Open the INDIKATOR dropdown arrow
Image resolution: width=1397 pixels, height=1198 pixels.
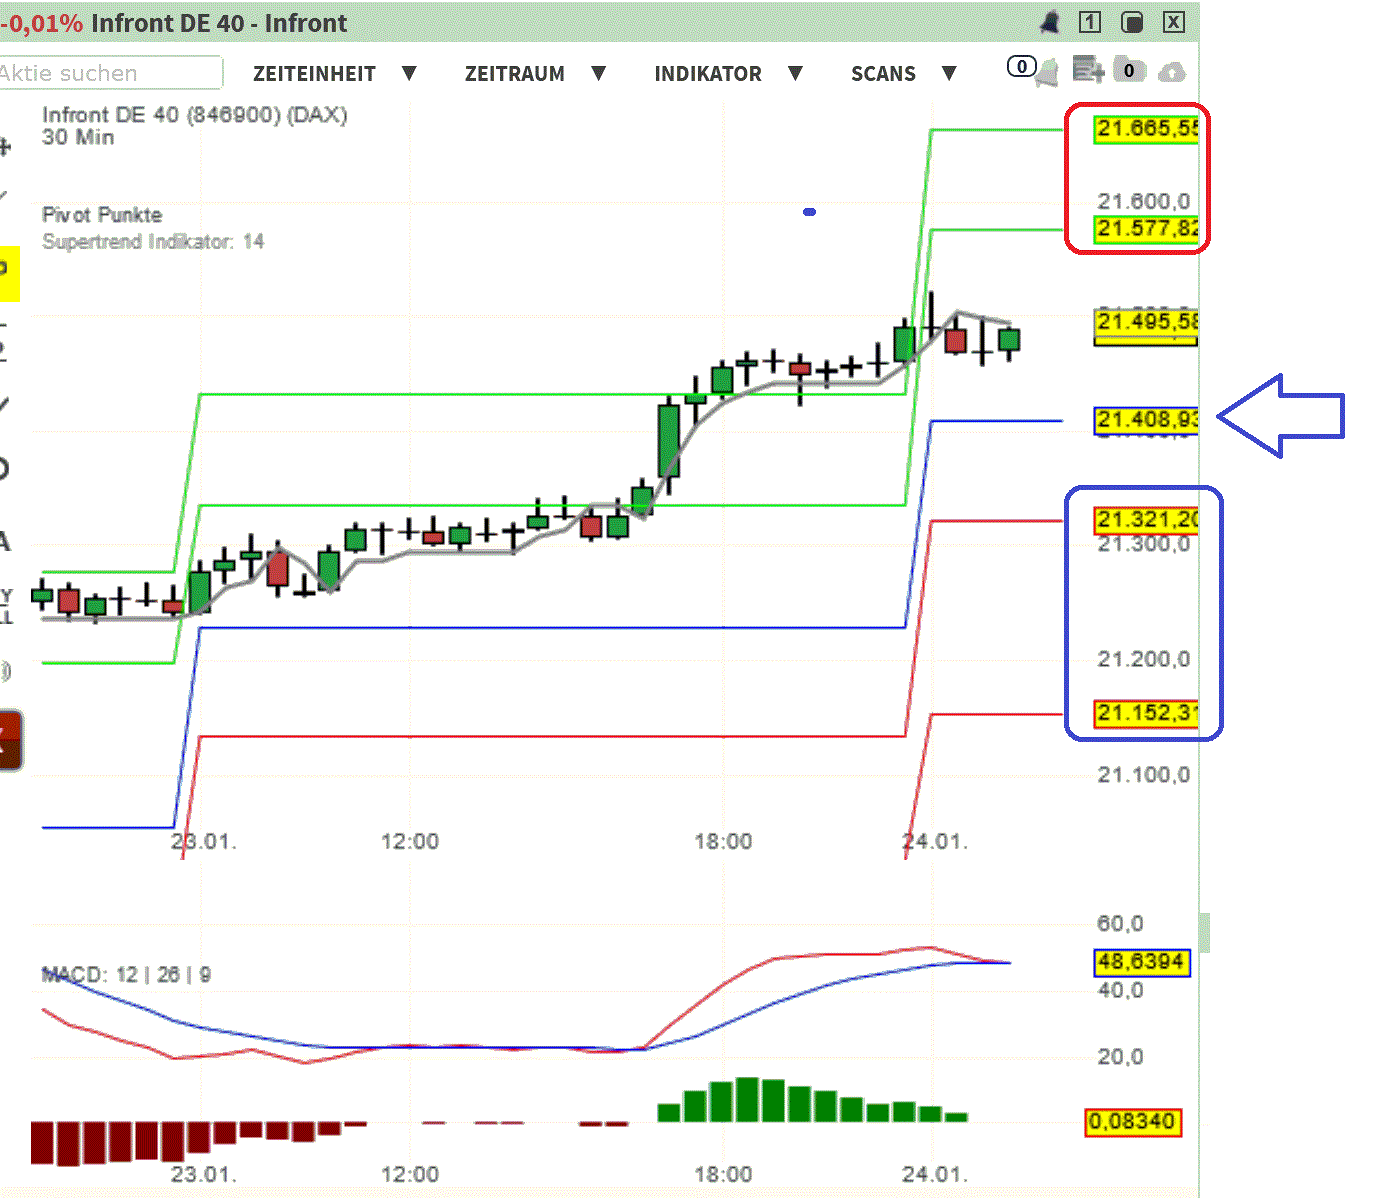pos(796,72)
